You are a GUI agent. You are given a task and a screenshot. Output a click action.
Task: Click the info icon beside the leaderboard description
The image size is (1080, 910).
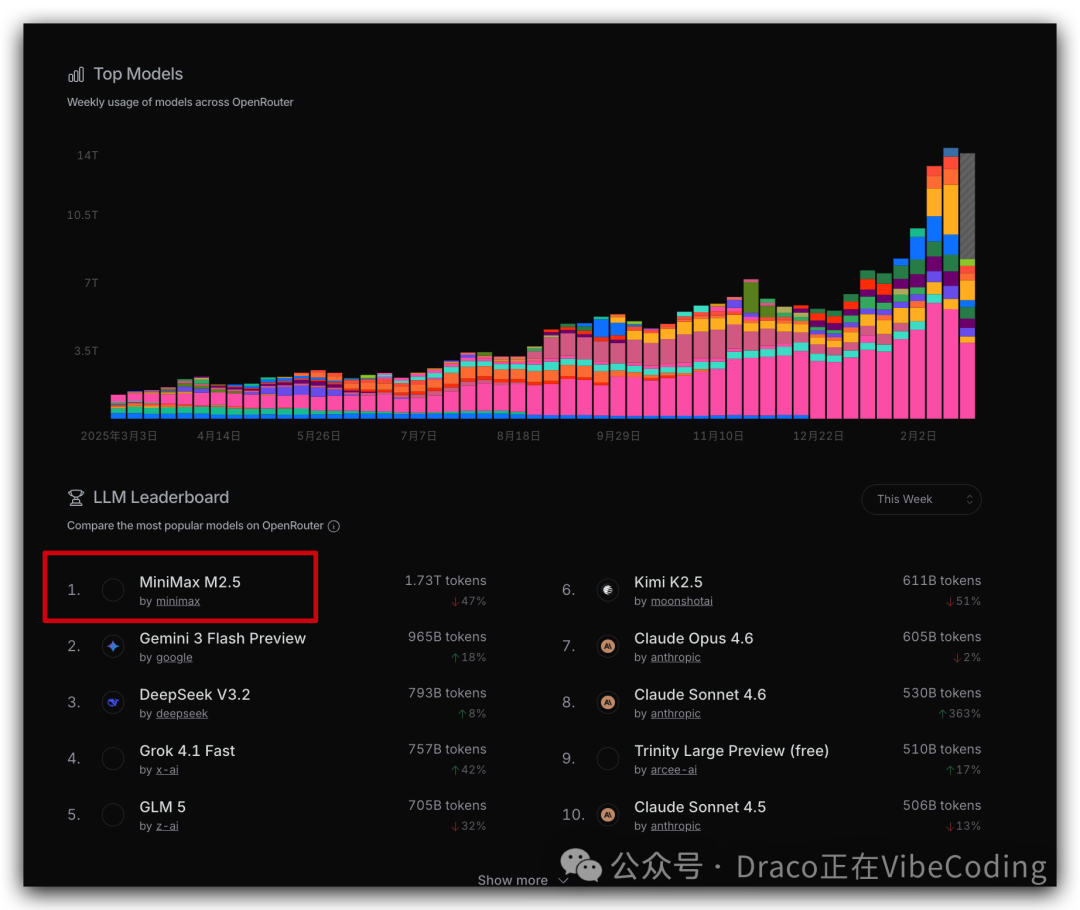point(334,526)
